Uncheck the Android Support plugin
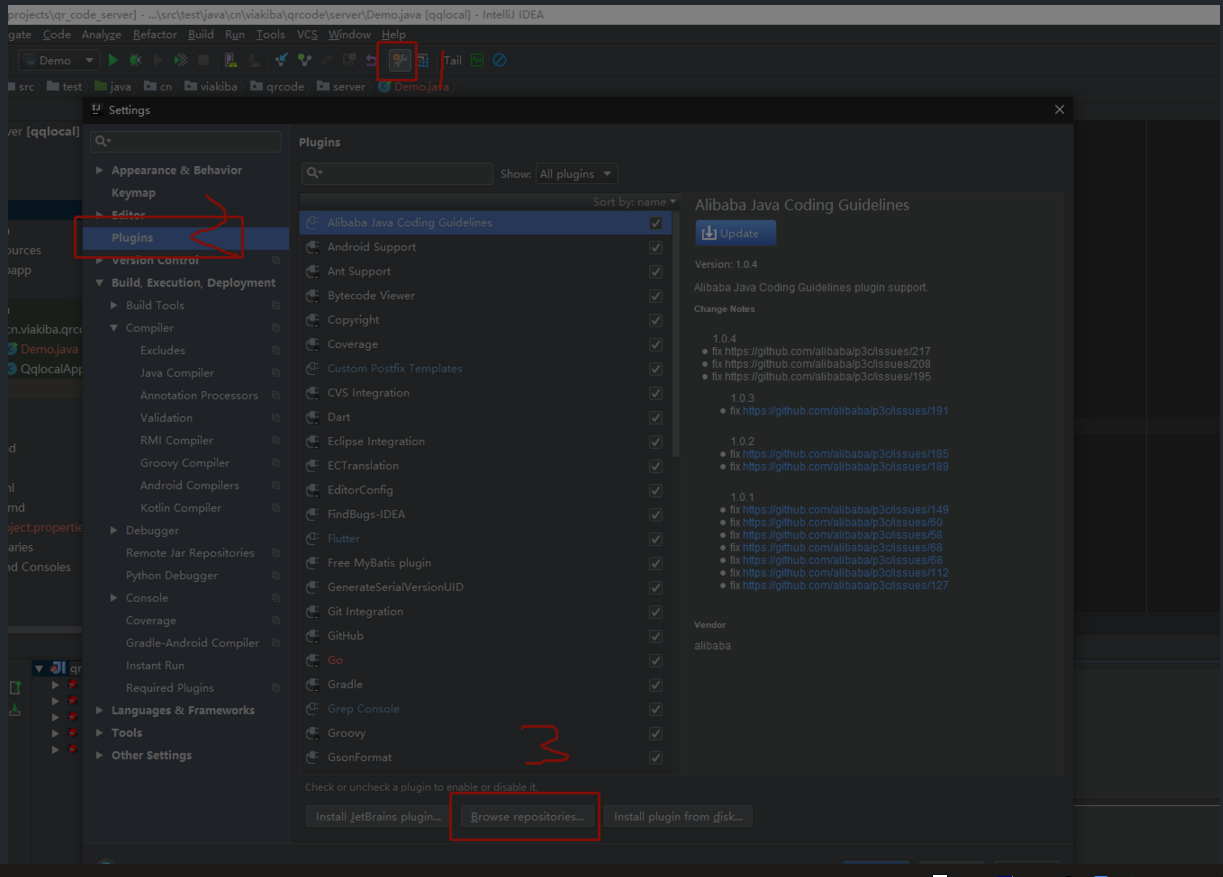The image size is (1223, 877). tap(656, 247)
